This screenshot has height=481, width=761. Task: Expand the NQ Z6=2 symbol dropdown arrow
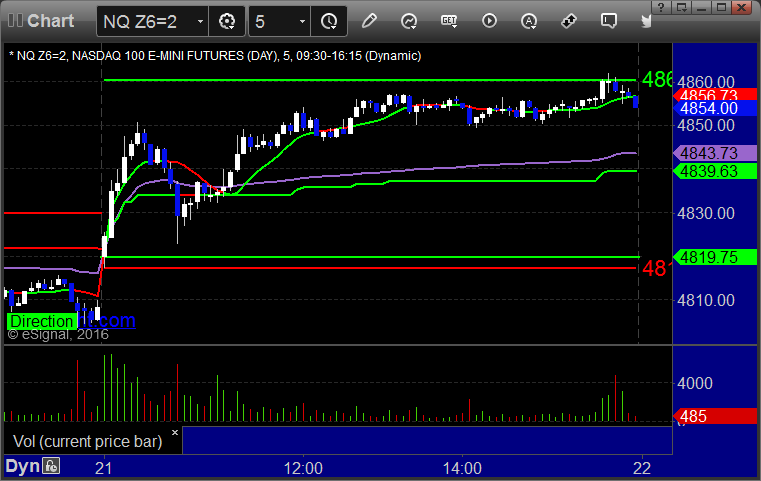[200, 21]
